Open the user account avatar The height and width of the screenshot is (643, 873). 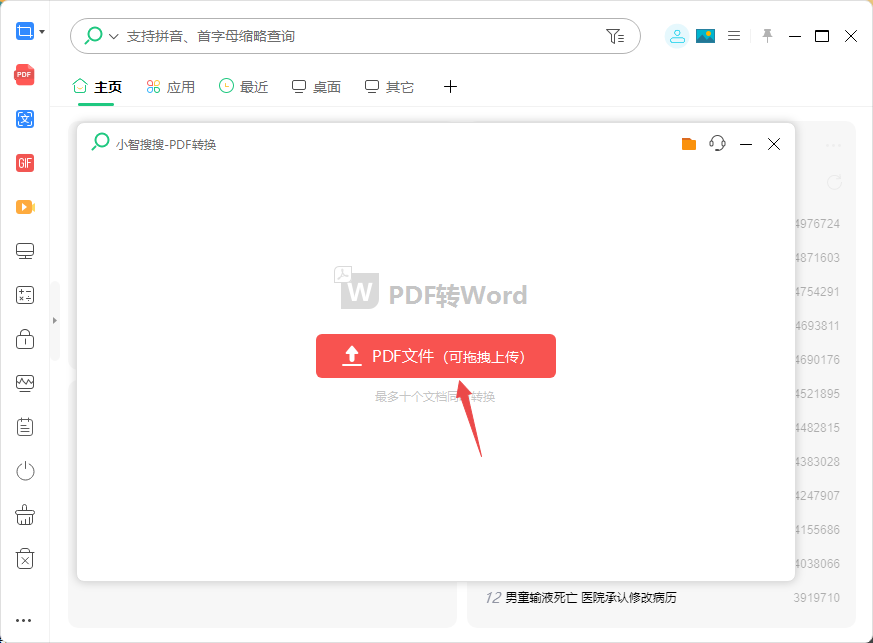point(677,37)
